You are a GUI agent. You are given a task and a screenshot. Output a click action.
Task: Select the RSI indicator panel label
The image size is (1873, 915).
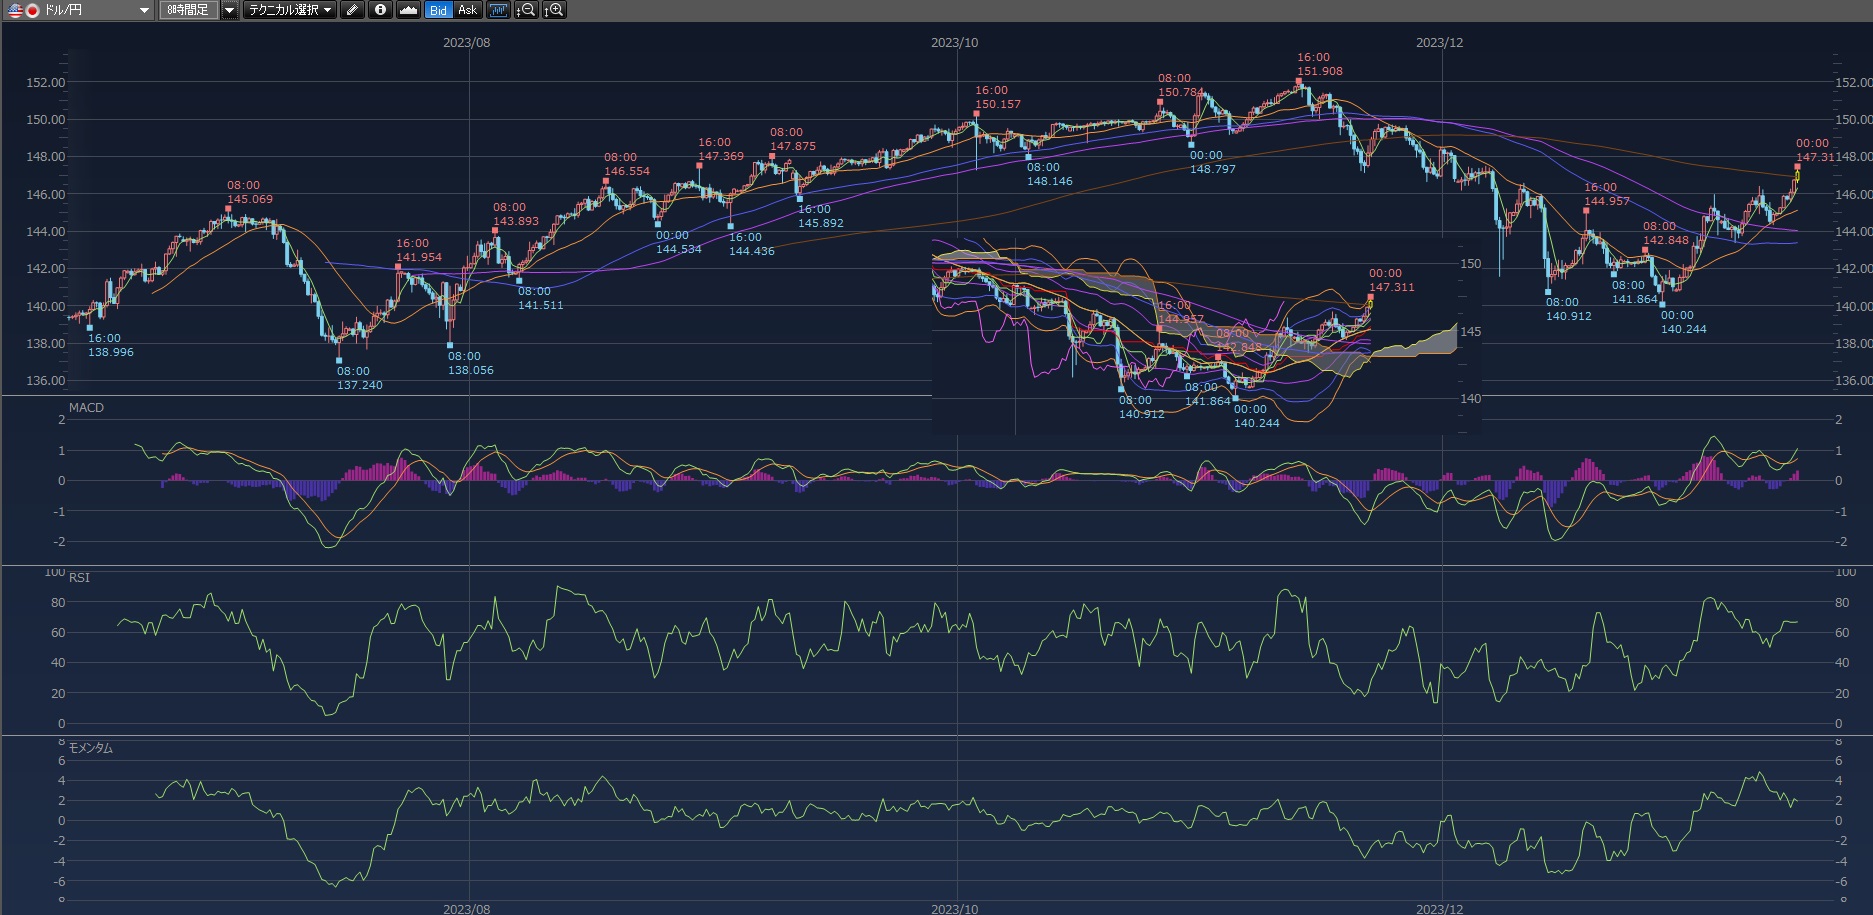[x=79, y=578]
